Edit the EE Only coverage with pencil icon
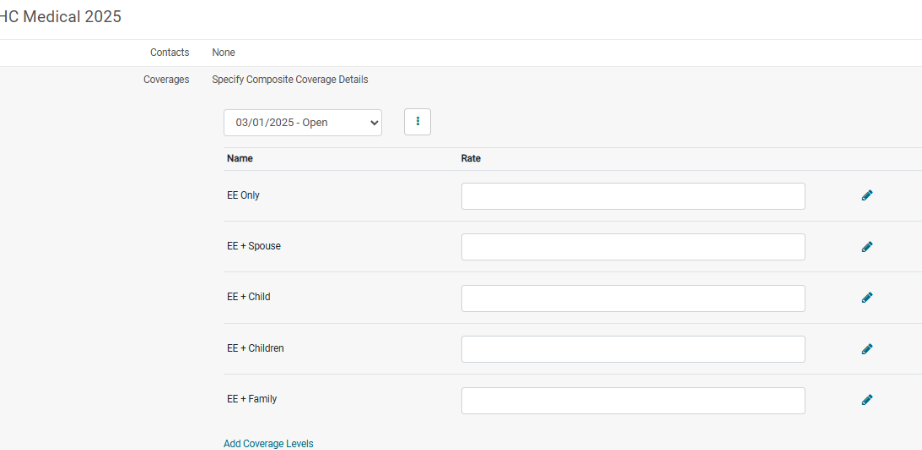922x450 pixels. click(867, 195)
